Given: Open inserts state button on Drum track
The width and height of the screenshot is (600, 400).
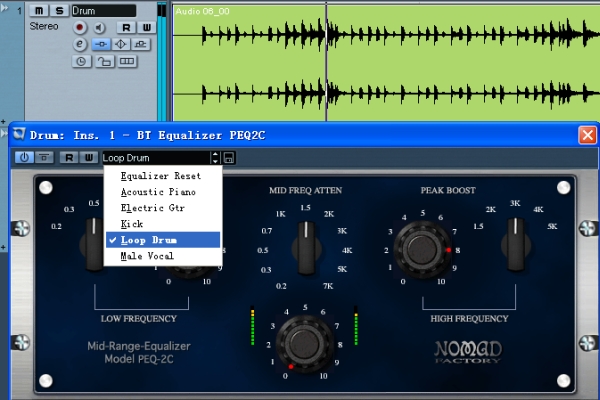Looking at the screenshot, I should coord(101,44).
